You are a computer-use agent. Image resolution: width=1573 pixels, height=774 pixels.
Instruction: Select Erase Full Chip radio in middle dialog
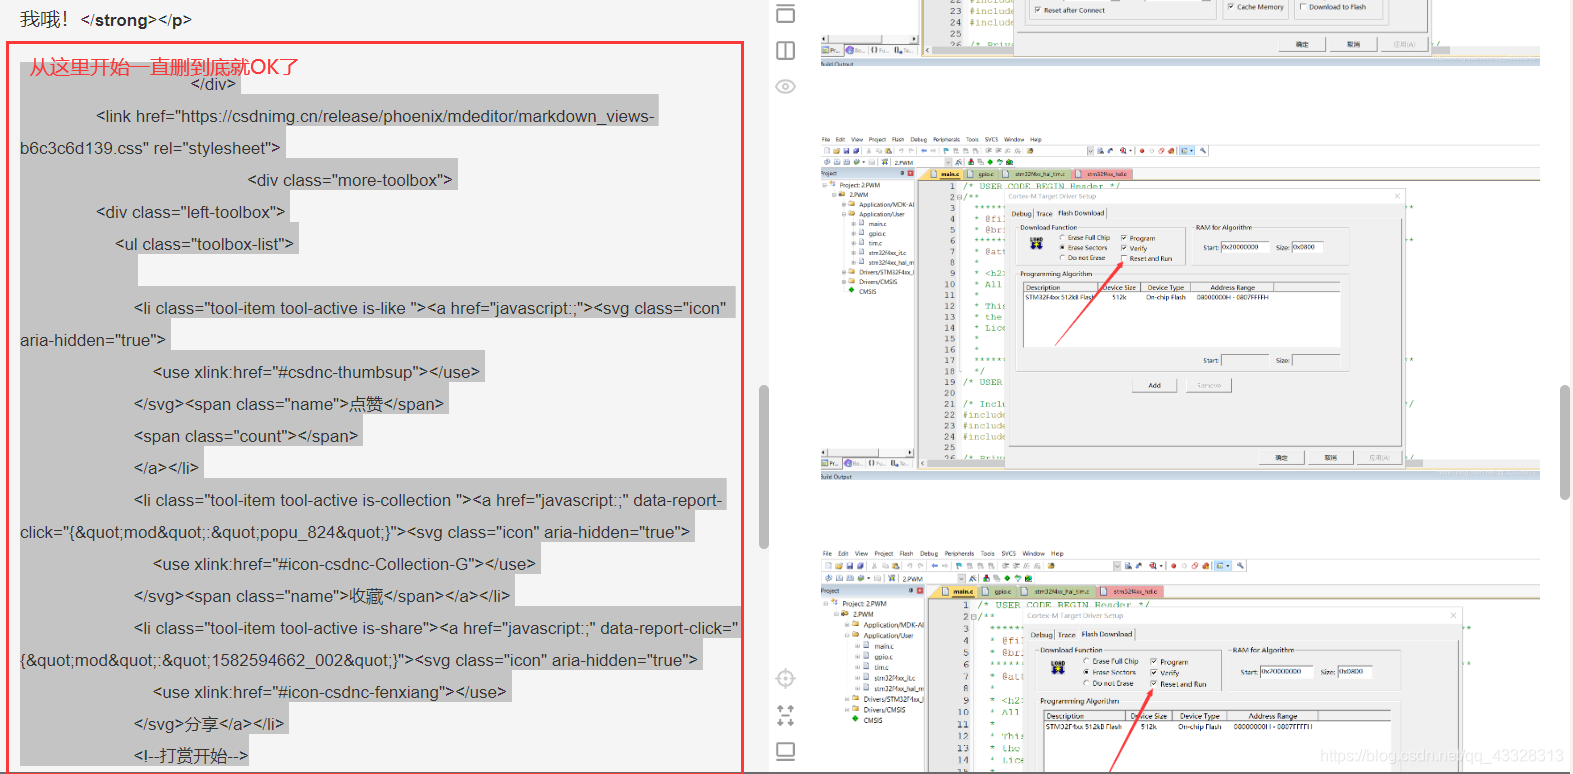(1062, 238)
